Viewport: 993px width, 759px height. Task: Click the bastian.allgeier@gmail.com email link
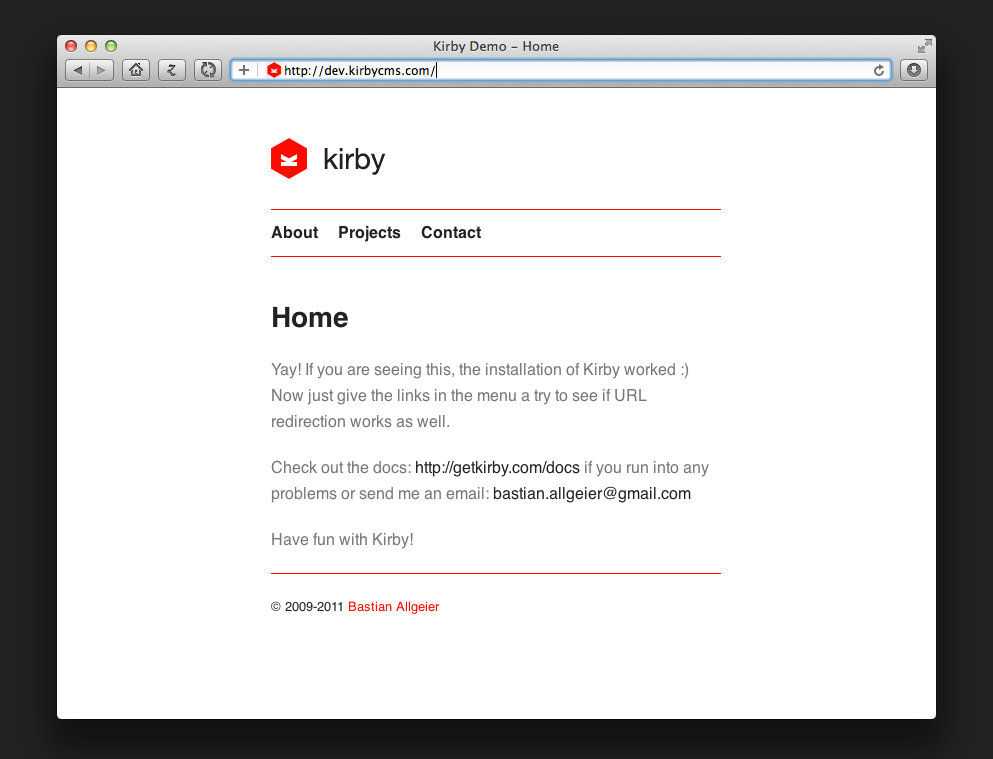point(591,493)
